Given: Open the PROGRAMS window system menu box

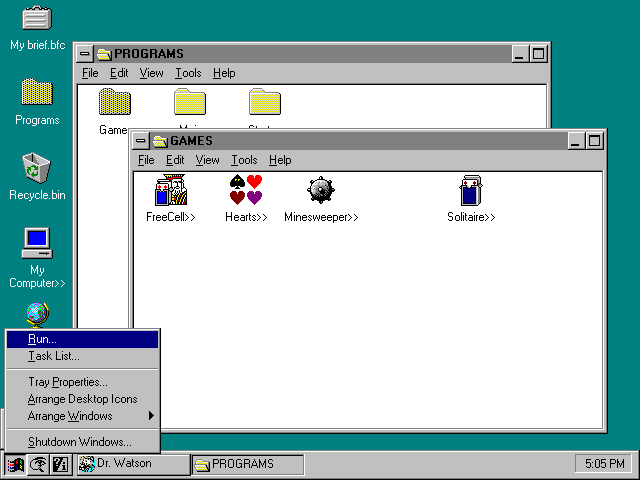Looking at the screenshot, I should coord(84,53).
